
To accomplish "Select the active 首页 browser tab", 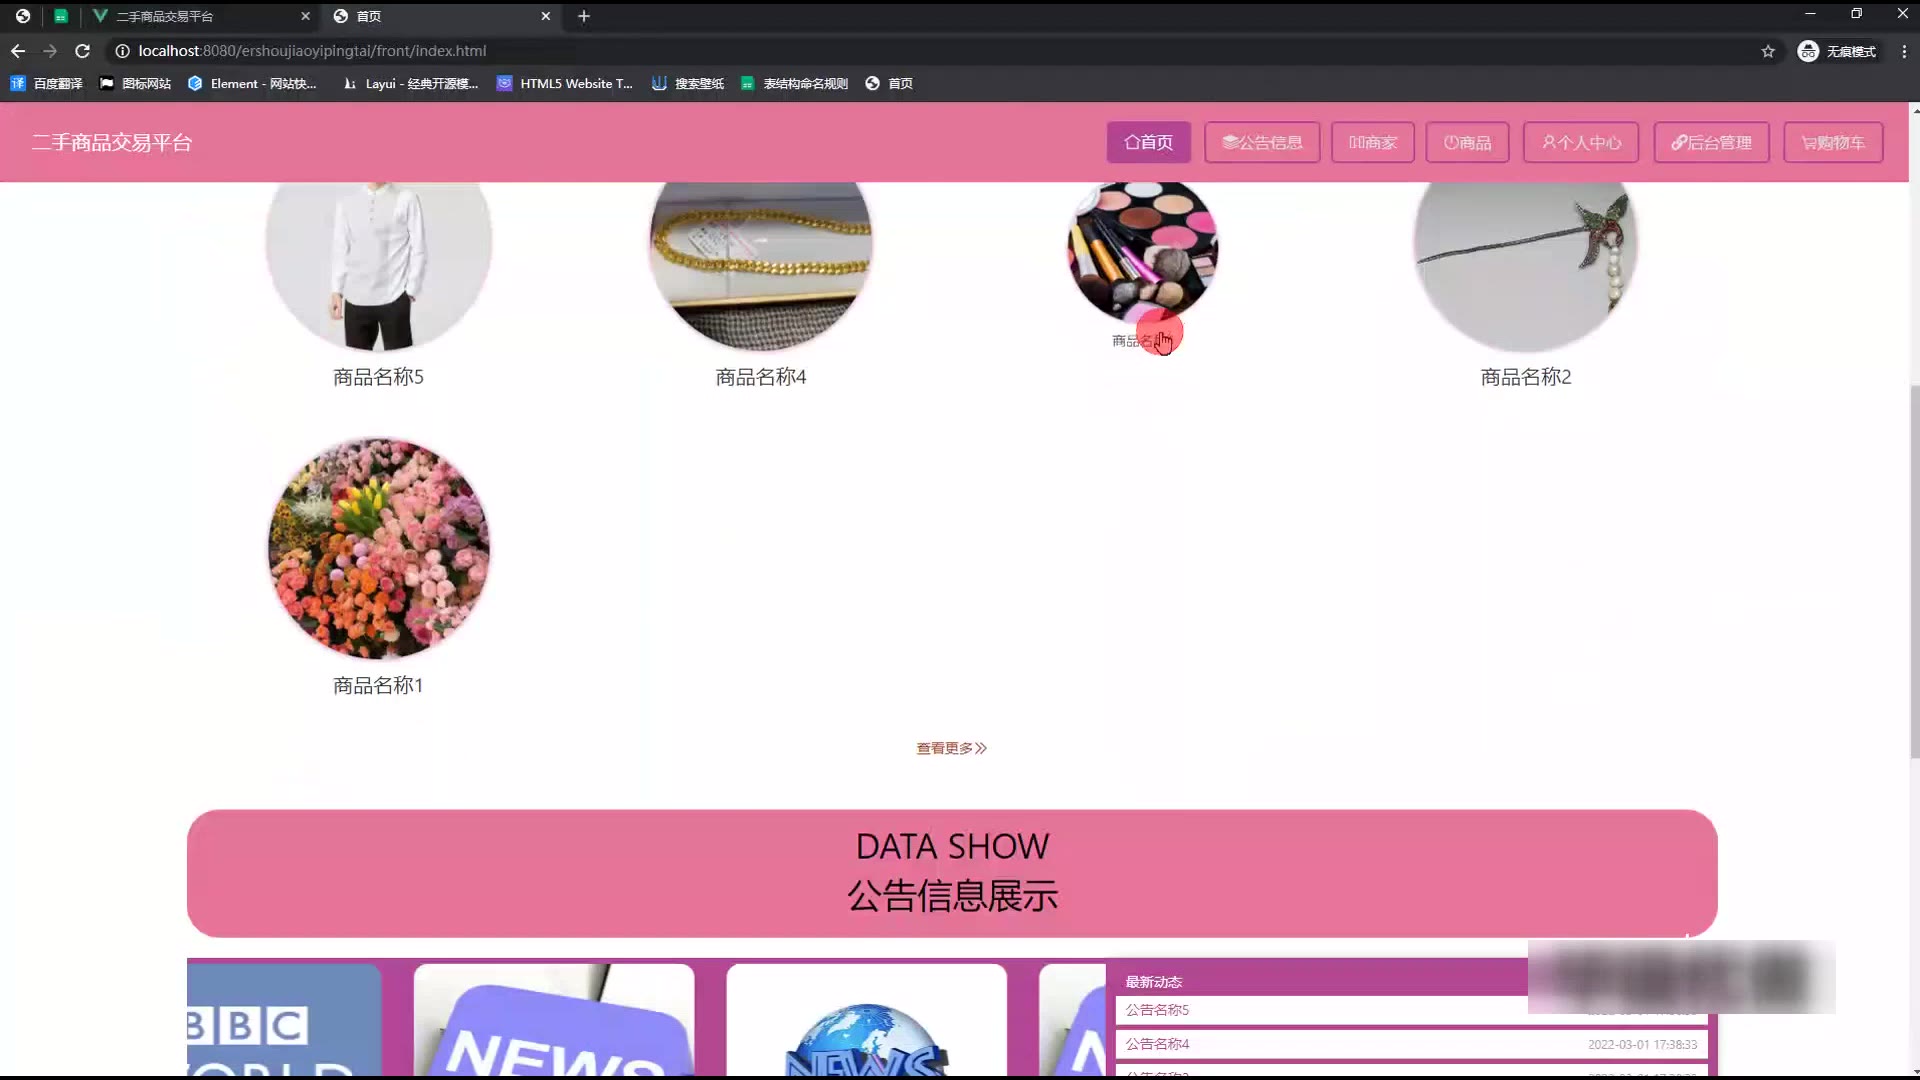I will click(x=440, y=16).
